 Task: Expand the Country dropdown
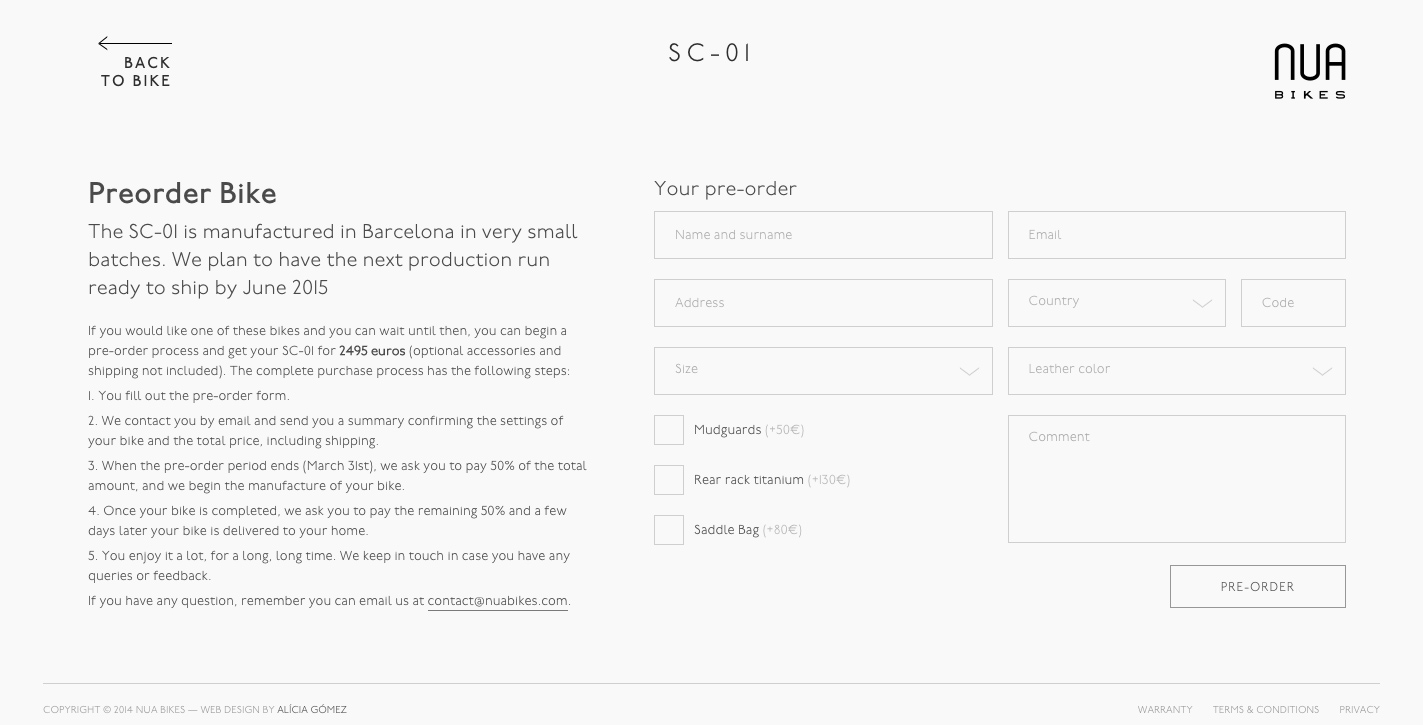point(1116,303)
